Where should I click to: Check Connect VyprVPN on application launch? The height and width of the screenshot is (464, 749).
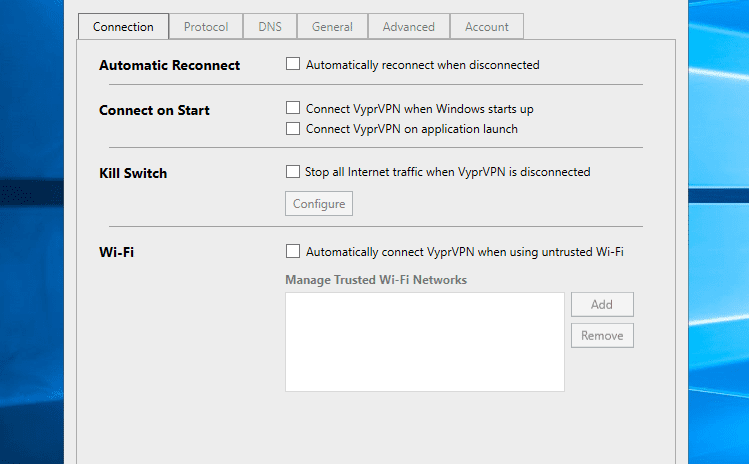tap(293, 129)
